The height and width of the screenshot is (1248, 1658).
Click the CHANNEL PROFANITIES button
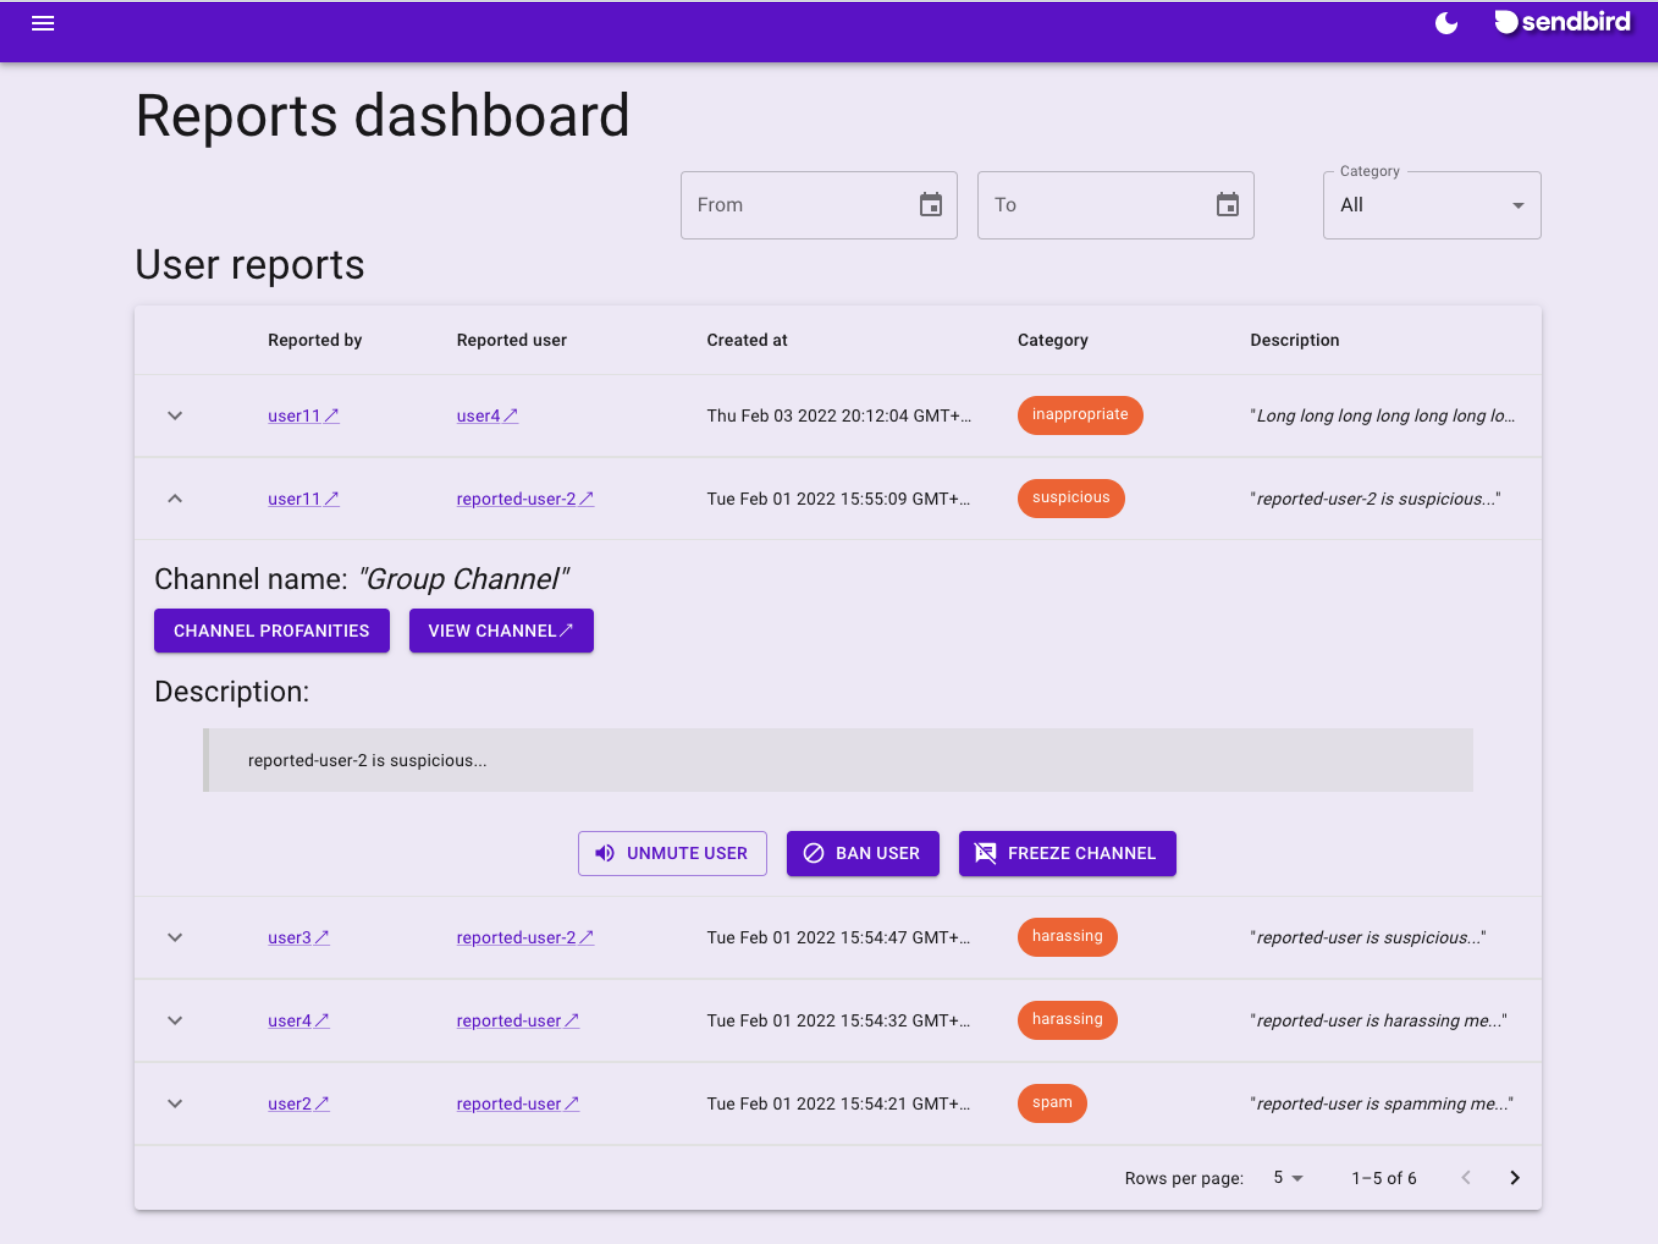(271, 630)
